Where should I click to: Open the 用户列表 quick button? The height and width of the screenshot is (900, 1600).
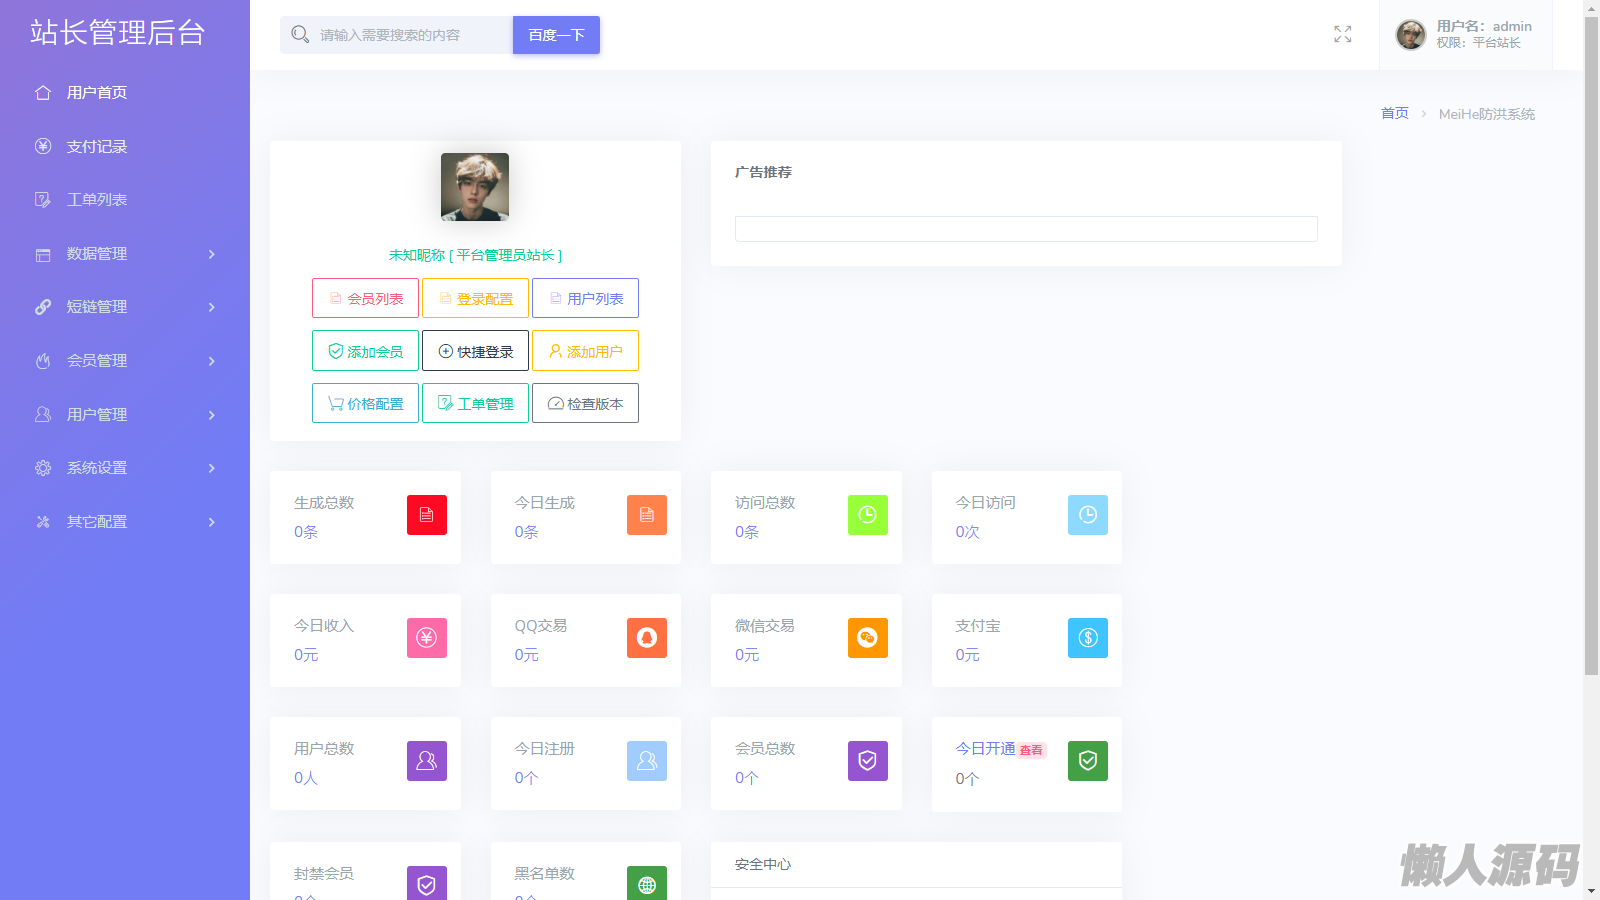point(585,298)
